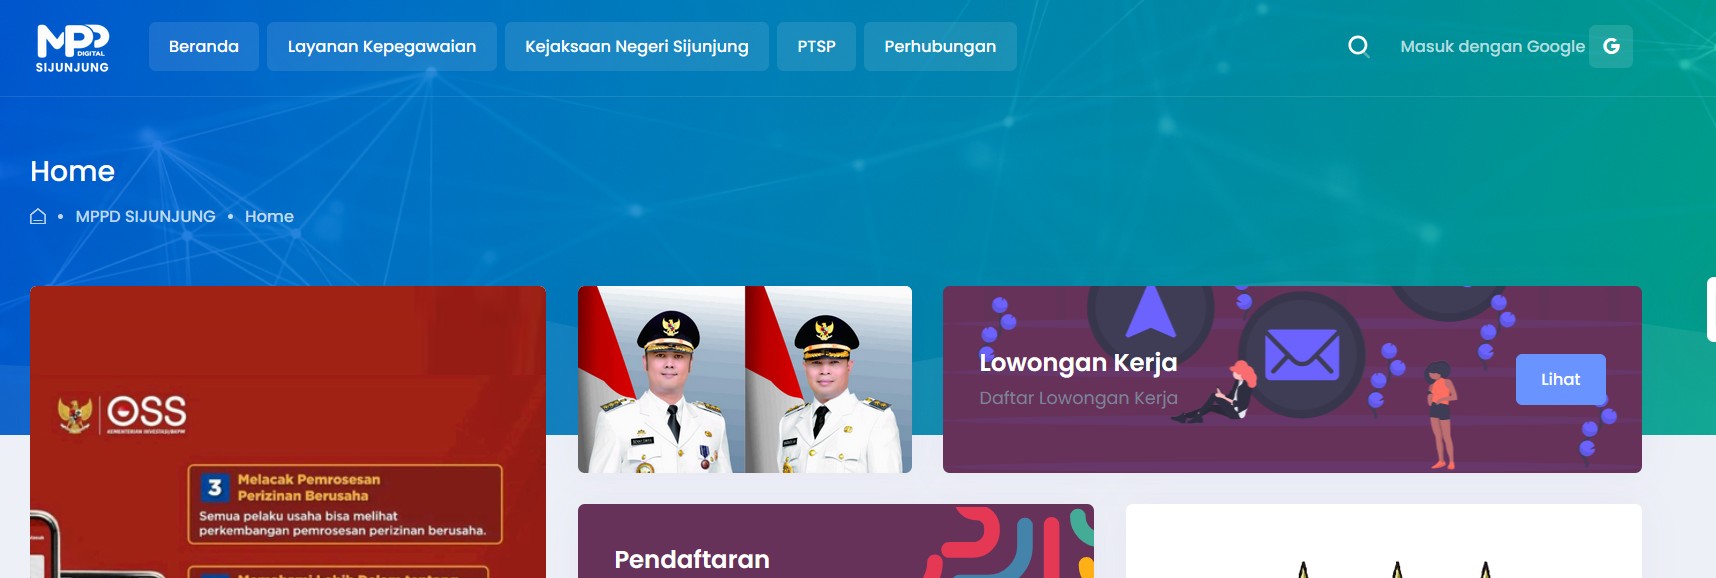1716x578 pixels.
Task: Click the Melacak Pemrosesan Perizinan Berusaha box
Action: click(345, 504)
